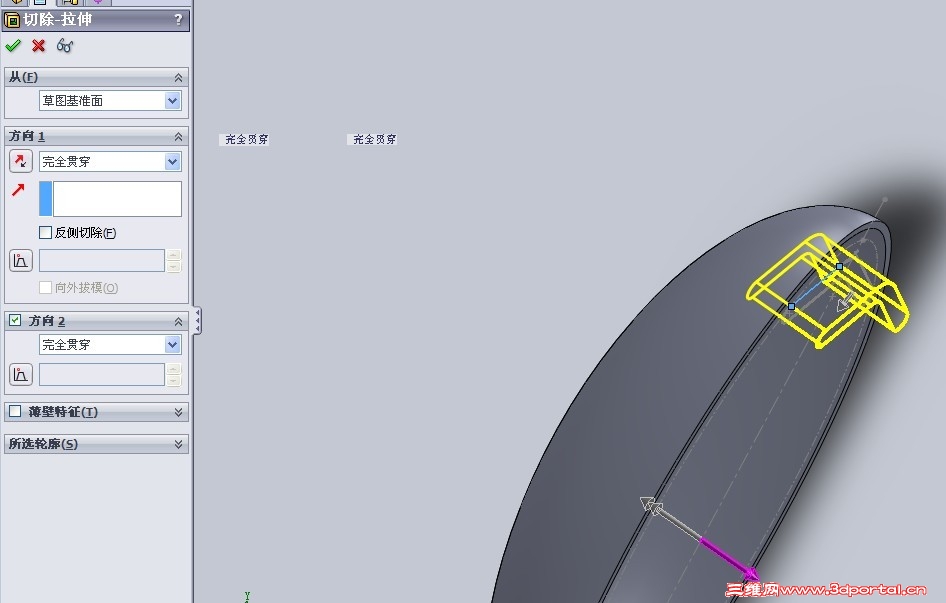Toggle detailed preview glasses icon

coord(65,45)
